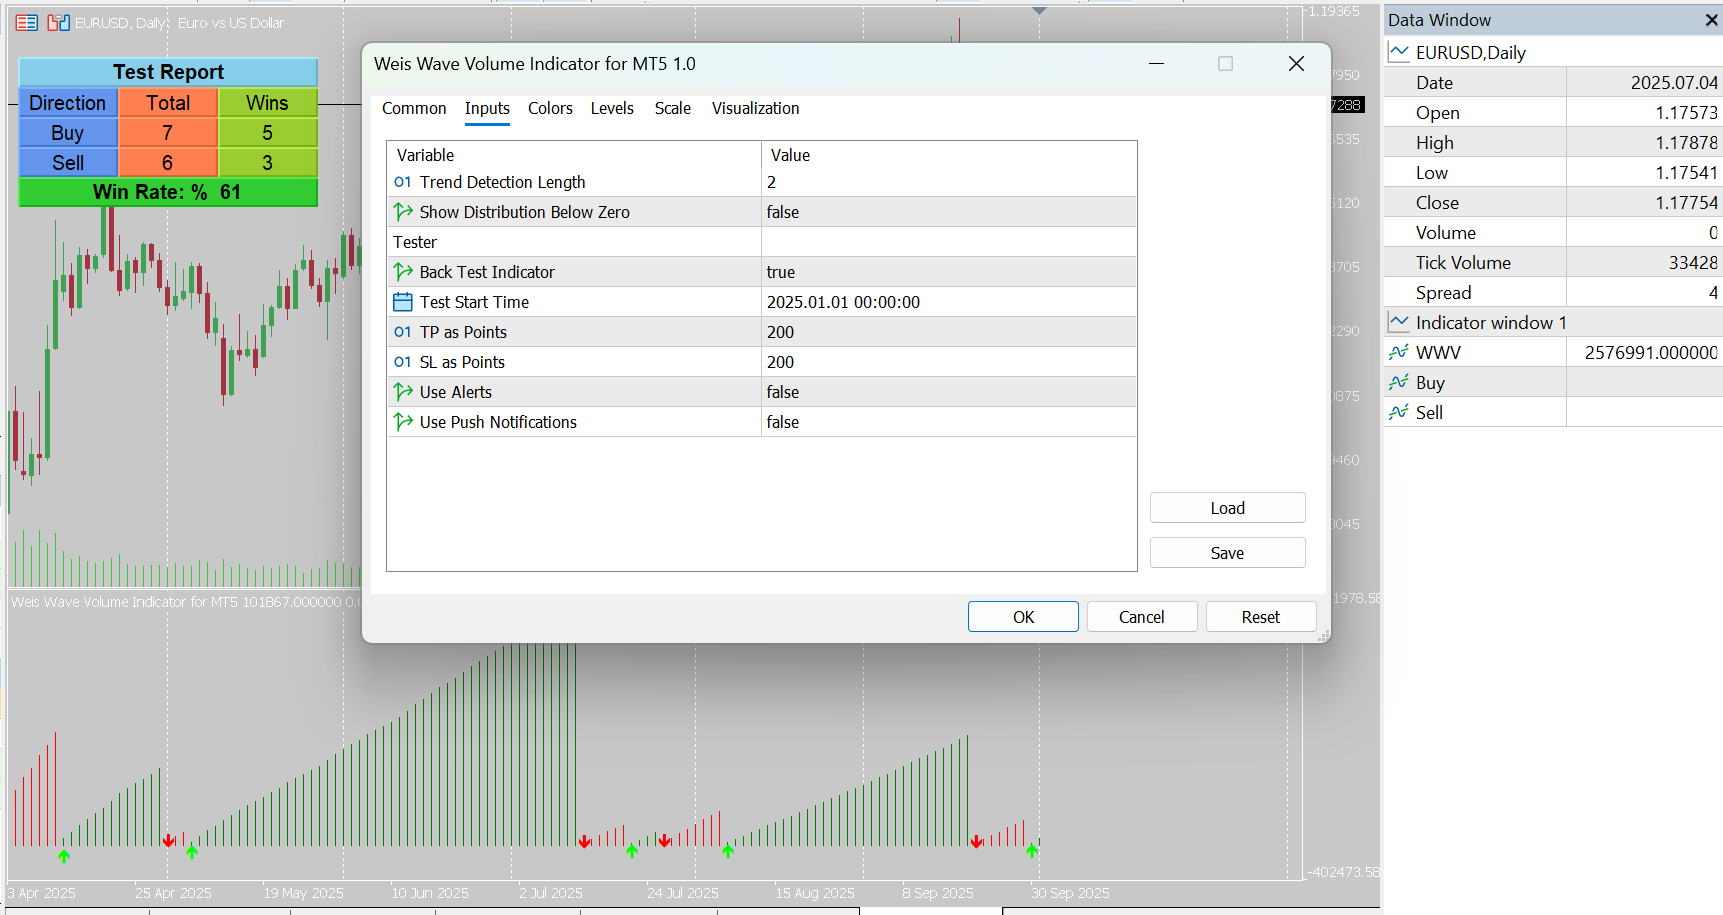The width and height of the screenshot is (1723, 915).
Task: Change the Use Alerts false value
Action: (949, 392)
